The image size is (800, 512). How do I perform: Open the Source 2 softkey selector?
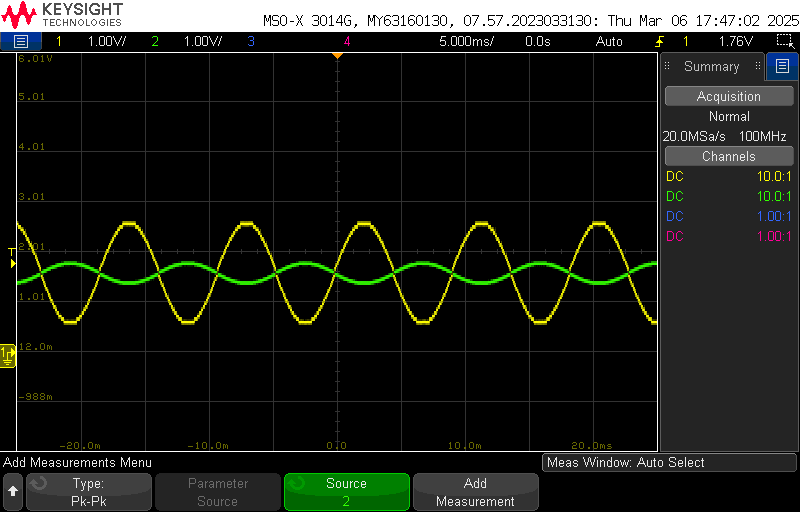(x=346, y=492)
